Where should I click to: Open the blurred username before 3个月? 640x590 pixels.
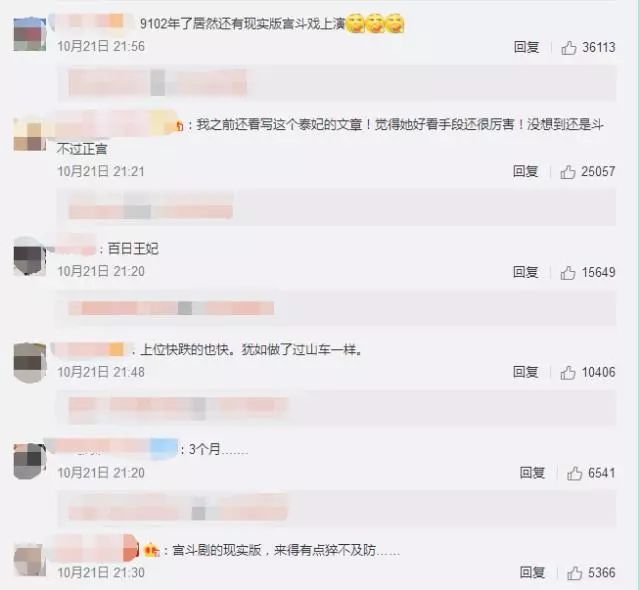tap(111, 448)
